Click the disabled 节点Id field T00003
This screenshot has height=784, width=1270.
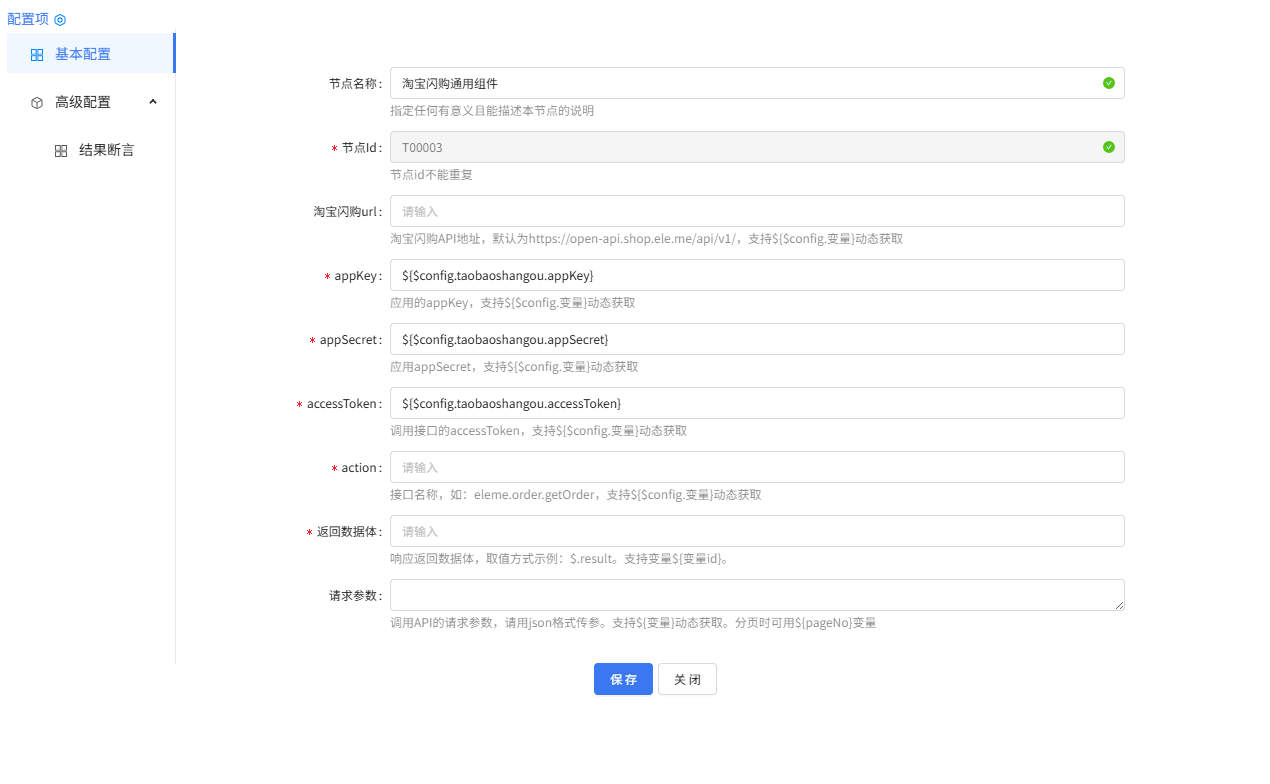[x=757, y=147]
